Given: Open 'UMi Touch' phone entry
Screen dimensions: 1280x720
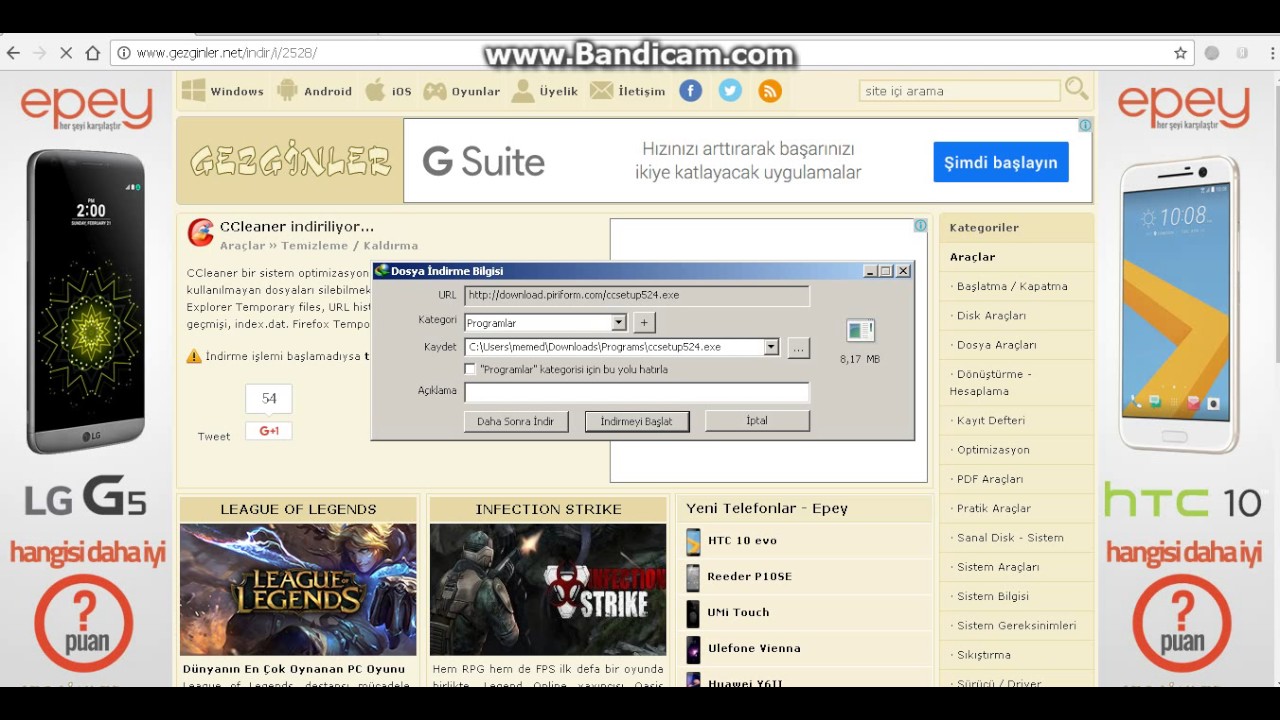Looking at the screenshot, I should coord(738,613).
